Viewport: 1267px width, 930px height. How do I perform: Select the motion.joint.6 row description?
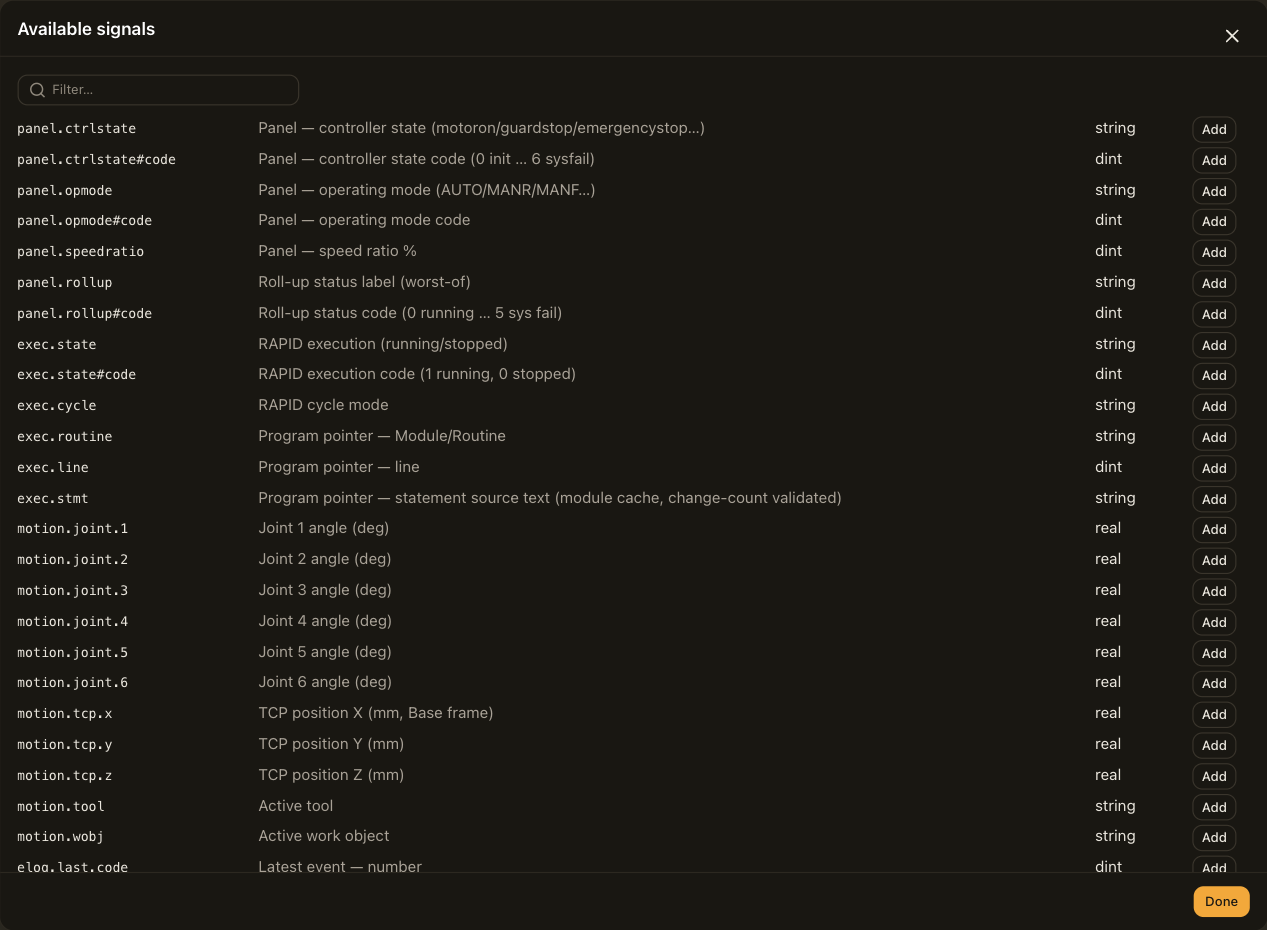[325, 682]
